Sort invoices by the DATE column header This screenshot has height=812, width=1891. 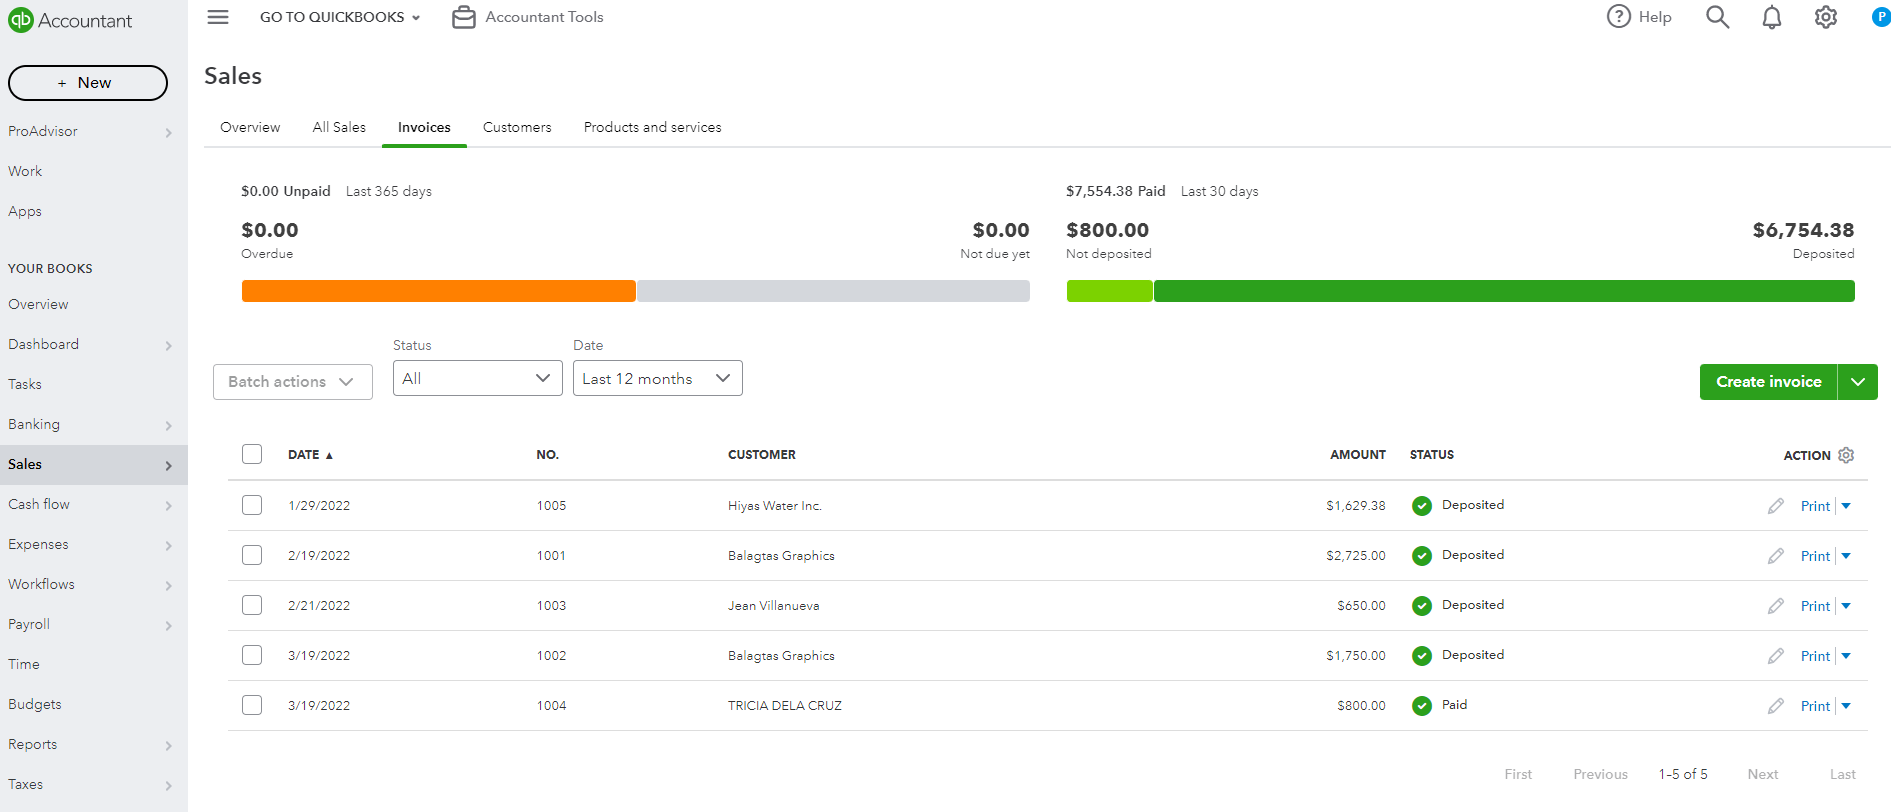tap(304, 455)
